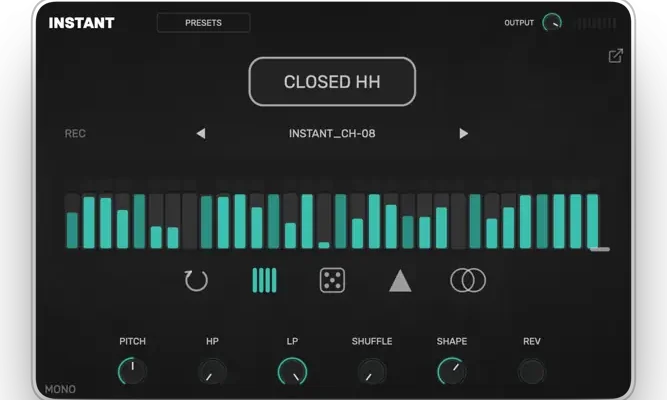Click the INSTANT_CH-08 sample name

coord(332,134)
